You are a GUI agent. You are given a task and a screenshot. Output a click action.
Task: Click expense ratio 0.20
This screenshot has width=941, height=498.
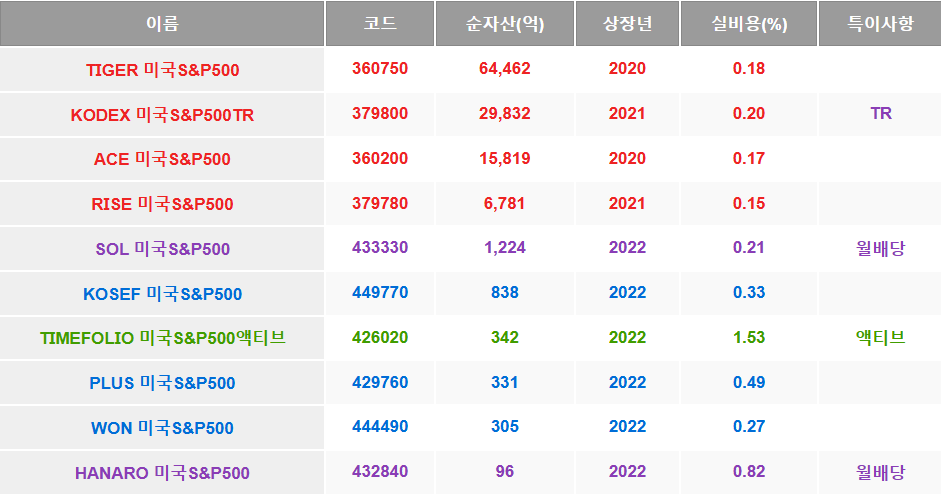(x=749, y=113)
